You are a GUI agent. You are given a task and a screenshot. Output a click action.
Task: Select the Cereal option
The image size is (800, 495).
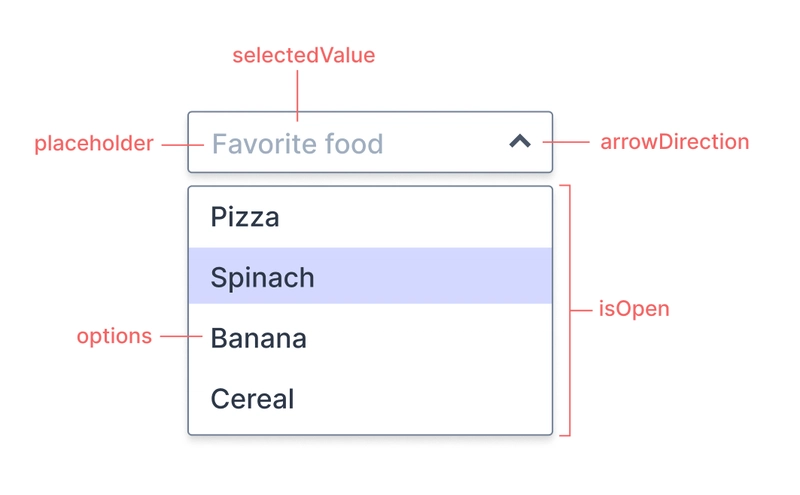(370, 399)
